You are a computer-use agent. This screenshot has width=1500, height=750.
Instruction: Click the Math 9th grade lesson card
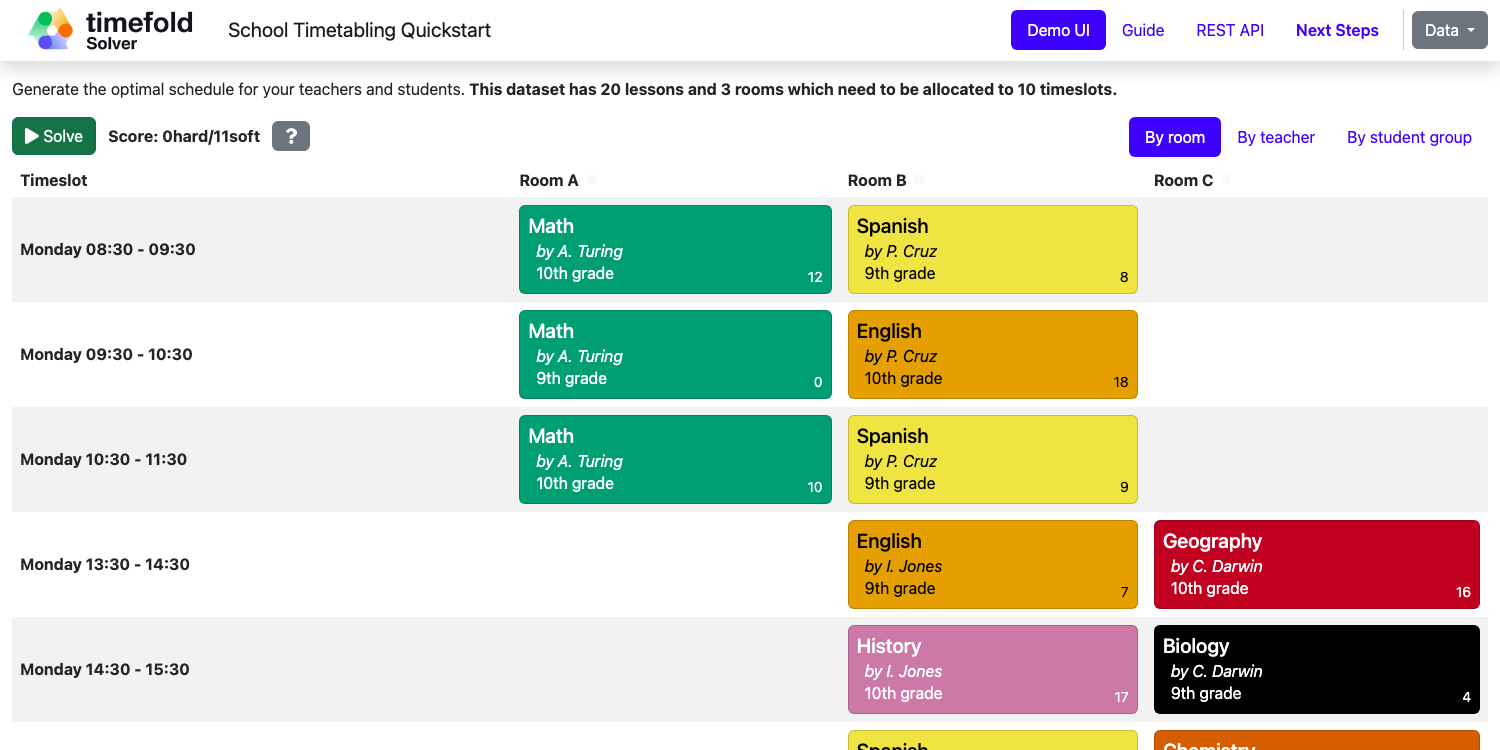675,354
